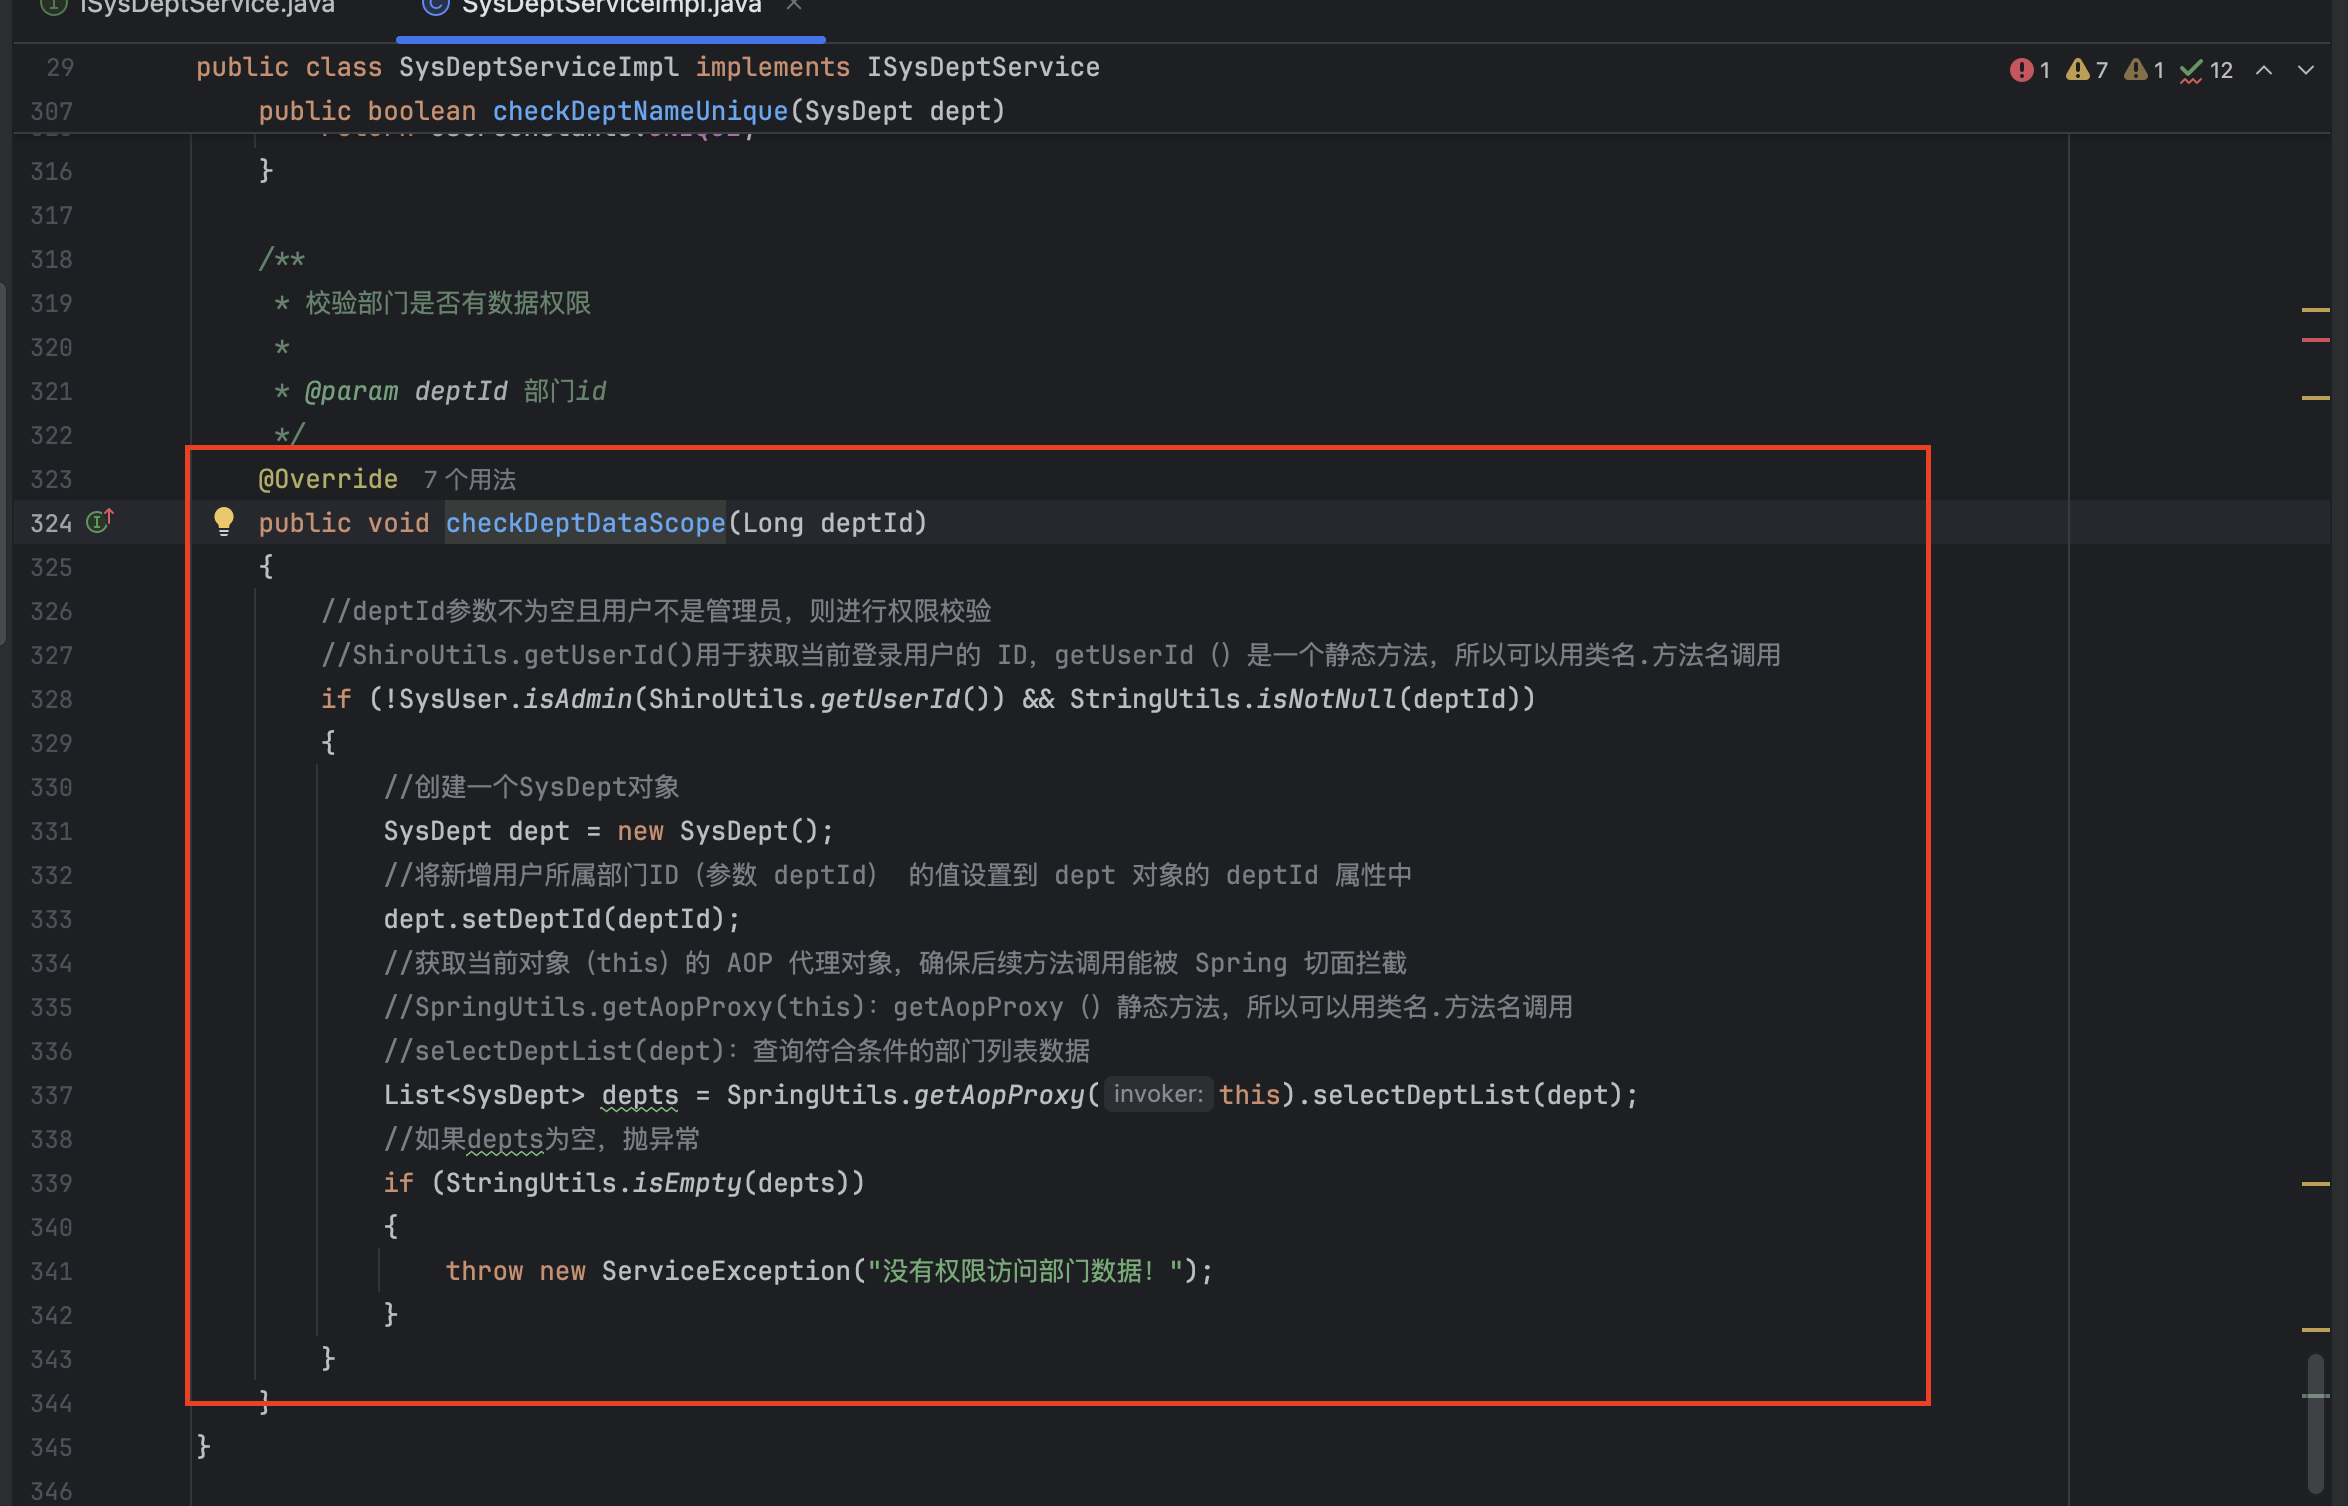Jump to next highlighted problem with the down arrow

tap(2306, 70)
